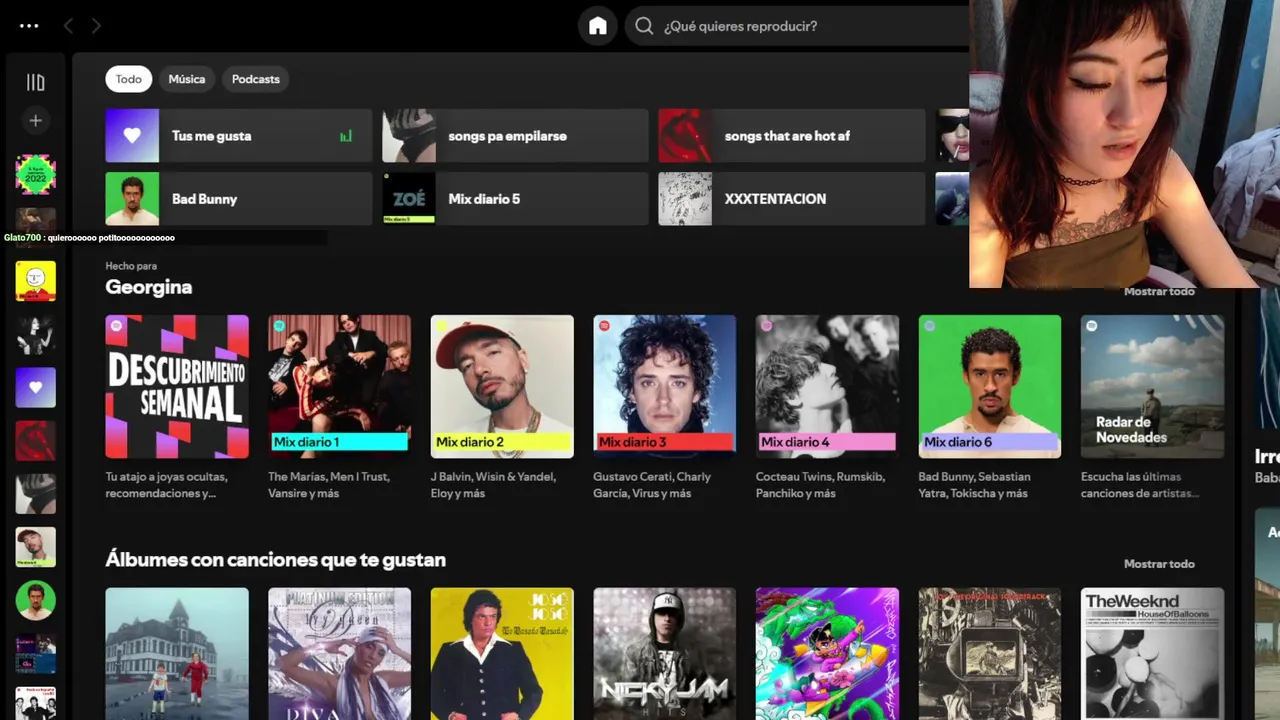This screenshot has width=1280, height=720.
Task: Click 'Hecho para' label text
Action: 131,266
